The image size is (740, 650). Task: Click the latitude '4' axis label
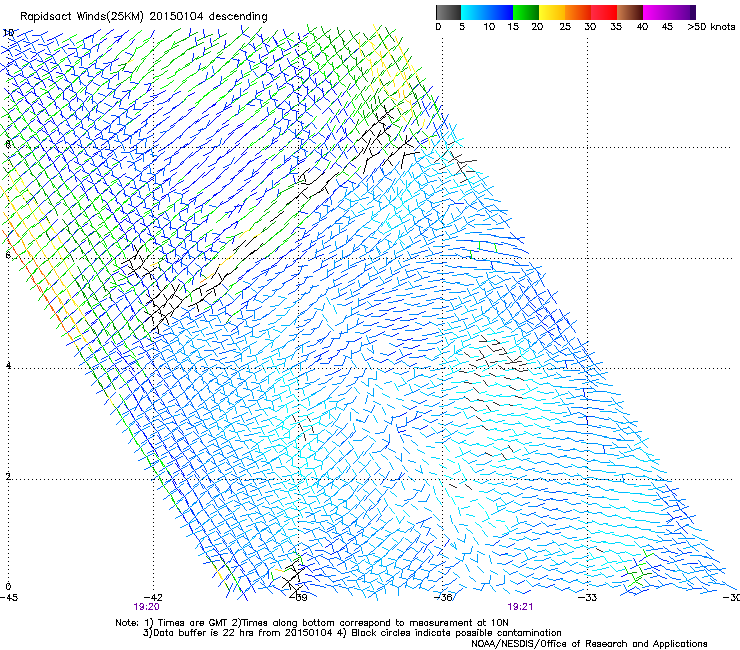(x=8, y=365)
